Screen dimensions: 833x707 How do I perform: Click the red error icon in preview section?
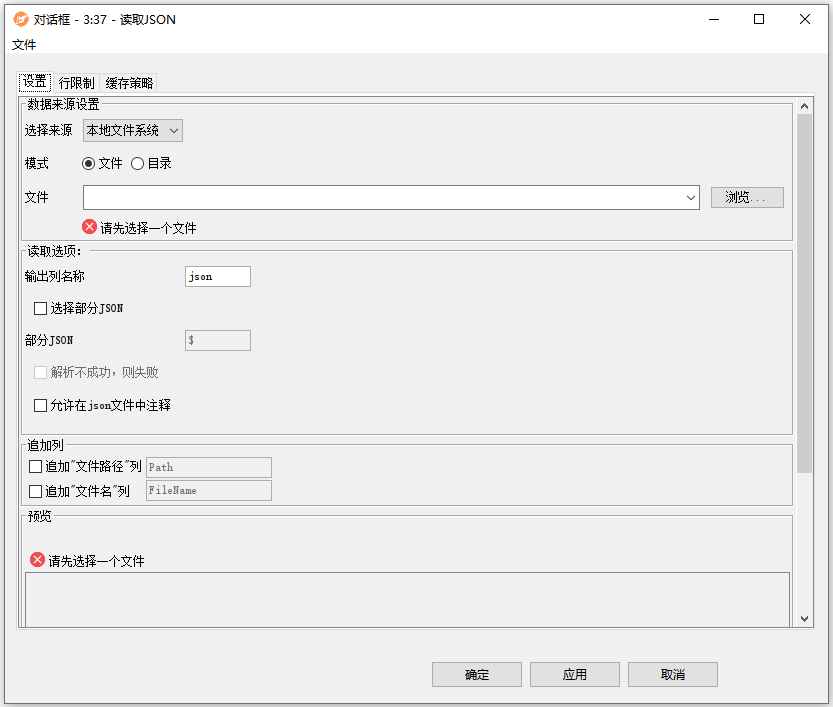point(37,560)
